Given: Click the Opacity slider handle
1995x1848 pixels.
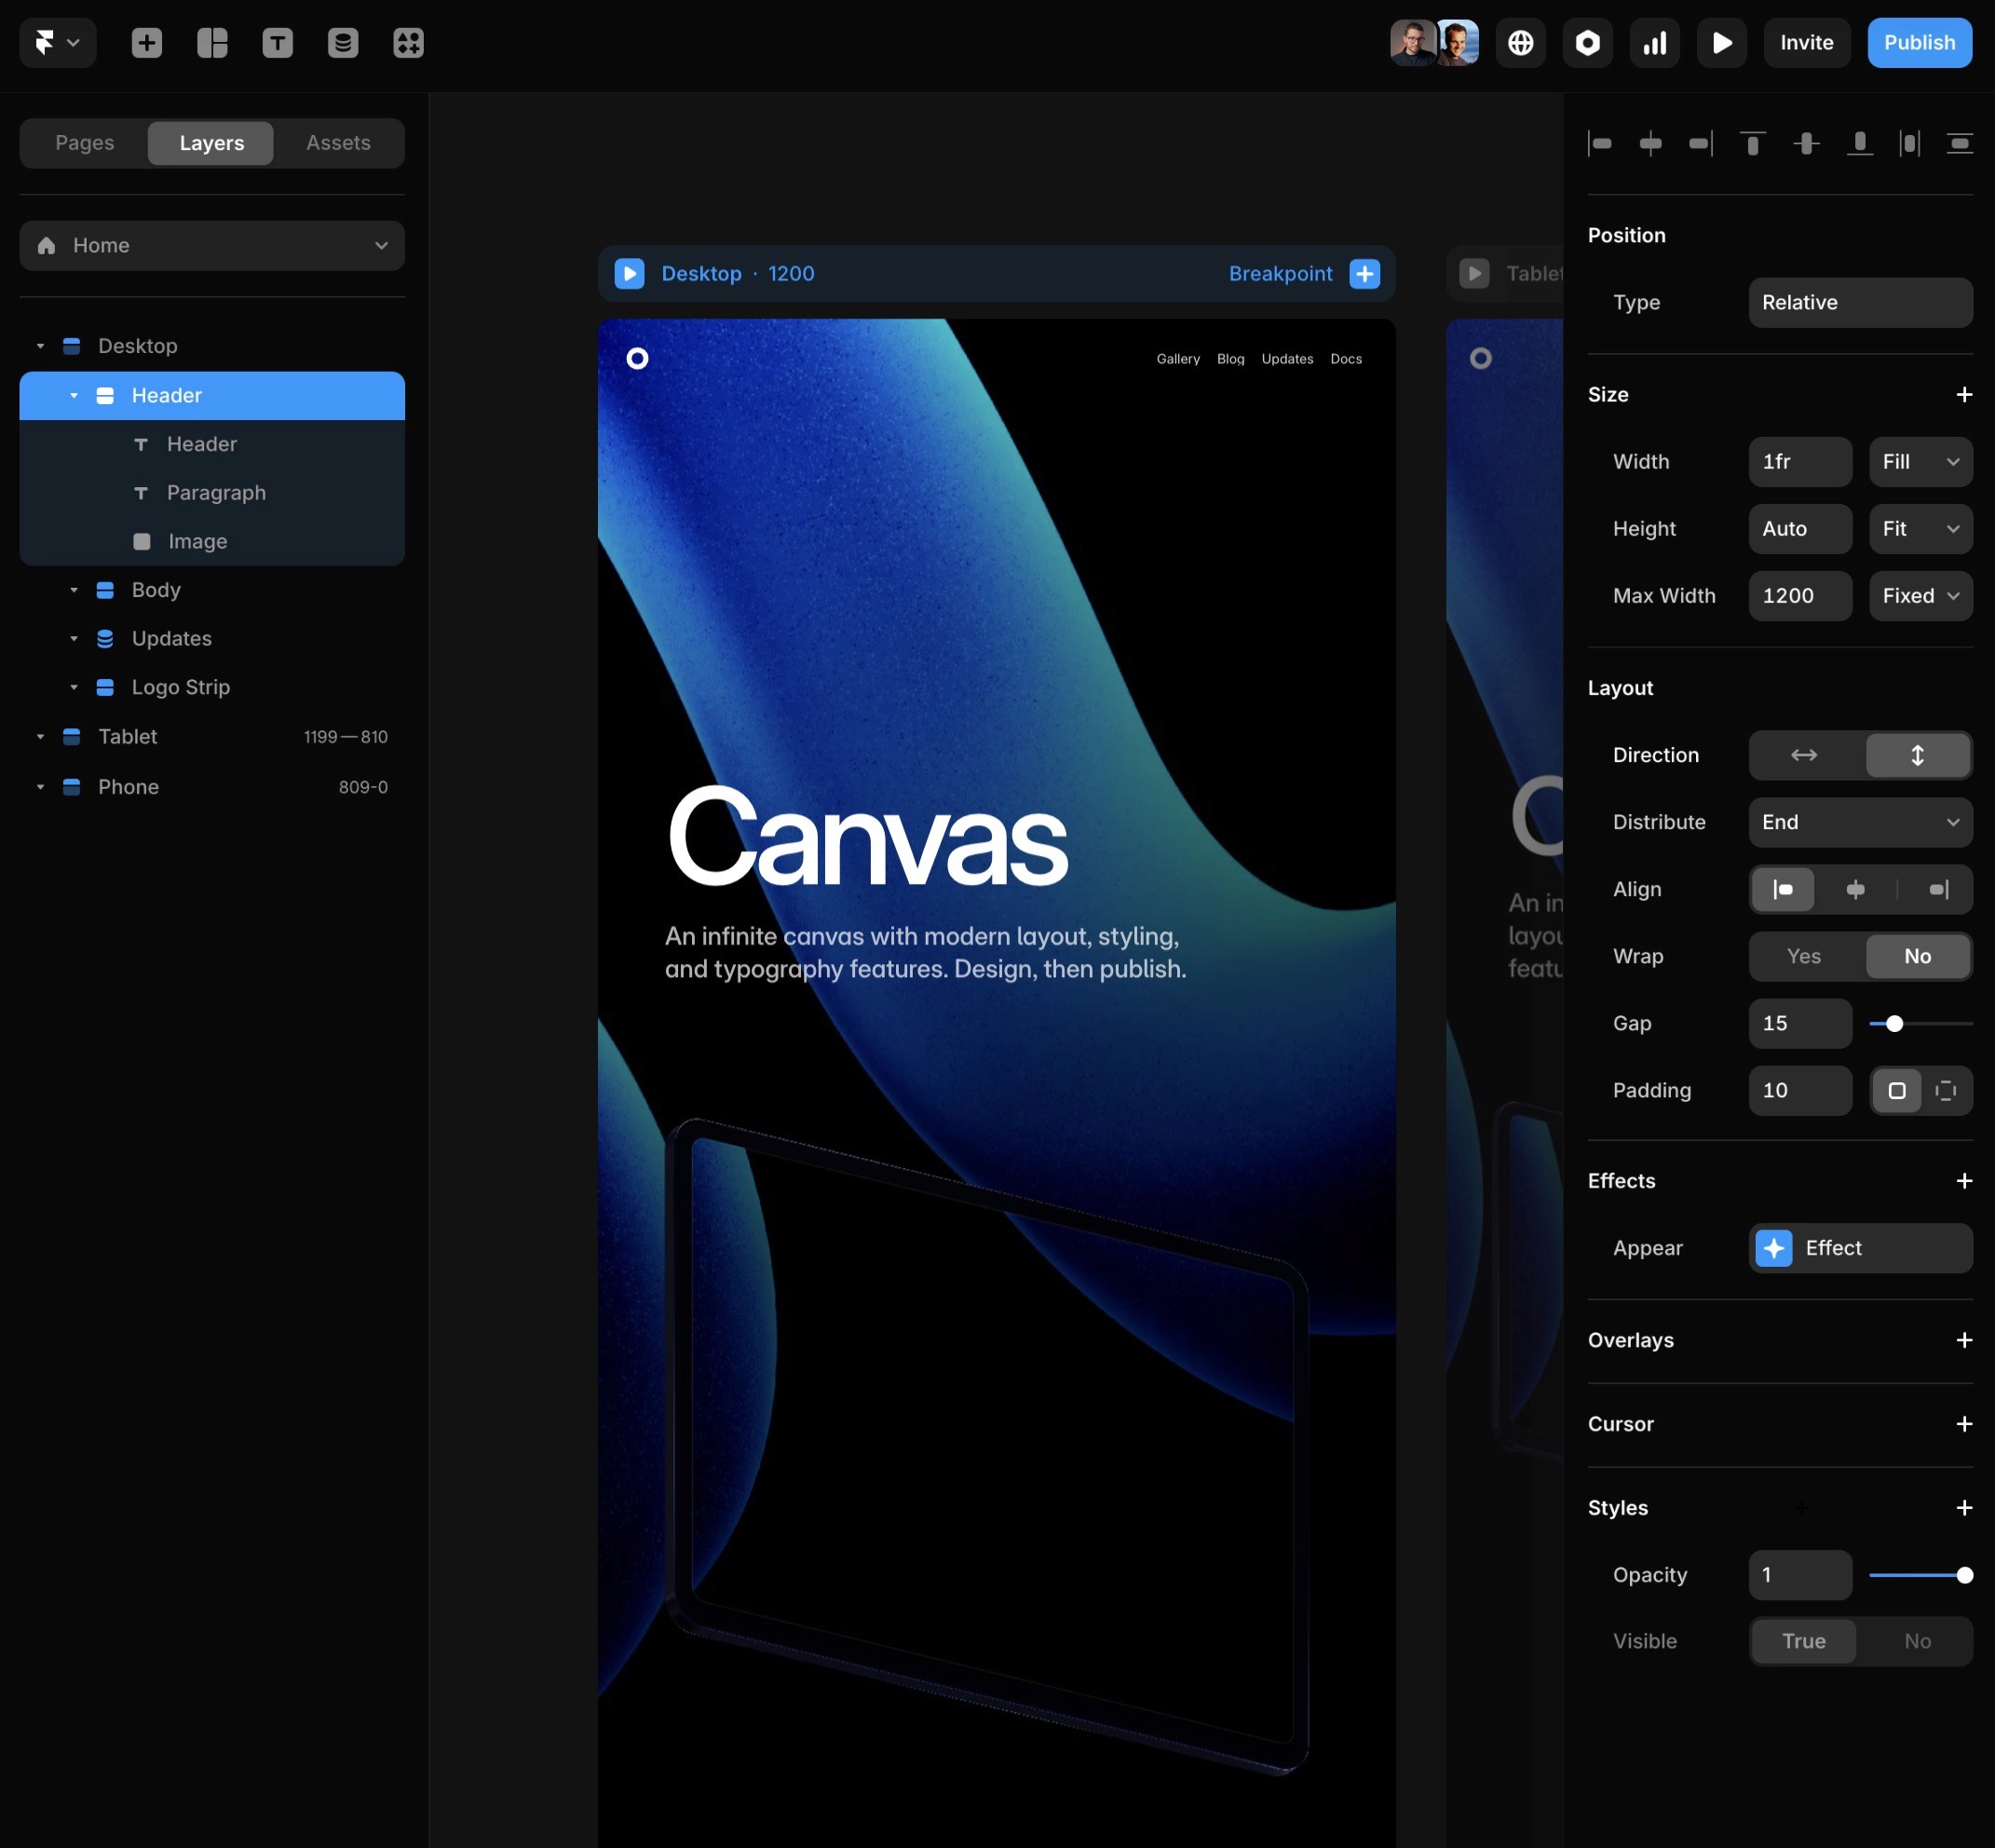Looking at the screenshot, I should (x=1964, y=1575).
